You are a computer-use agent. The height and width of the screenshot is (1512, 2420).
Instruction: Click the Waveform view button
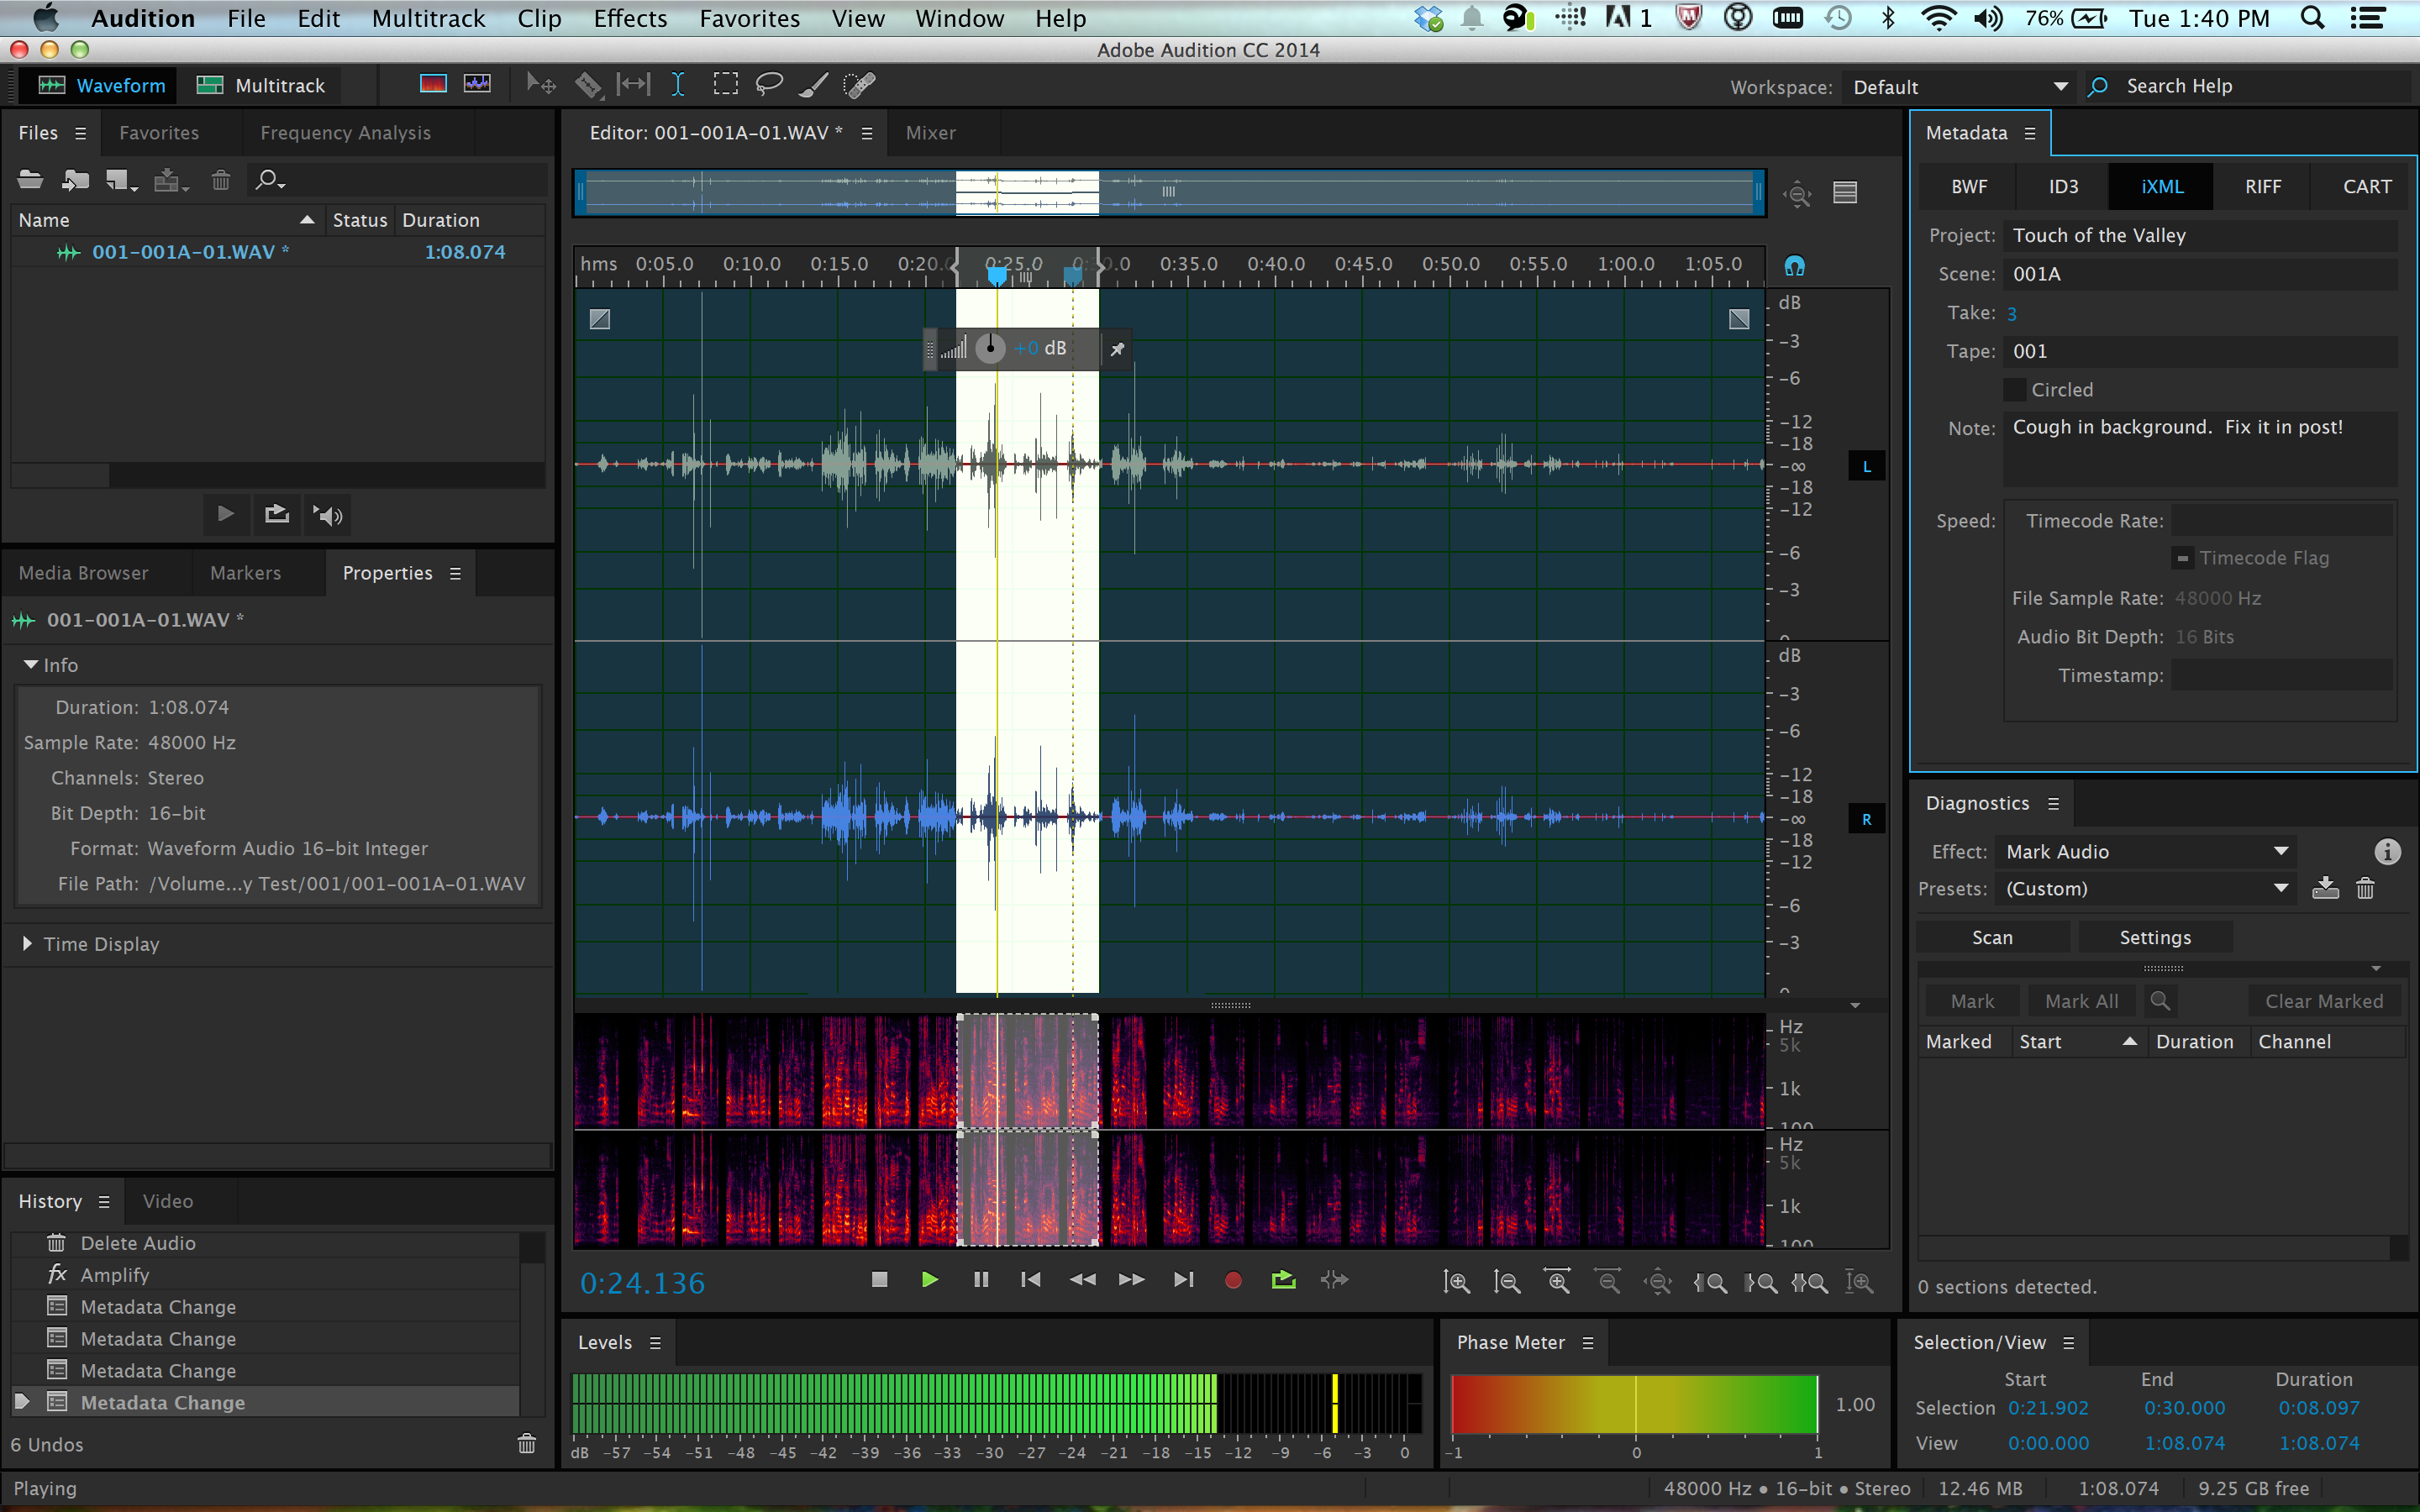[100, 86]
